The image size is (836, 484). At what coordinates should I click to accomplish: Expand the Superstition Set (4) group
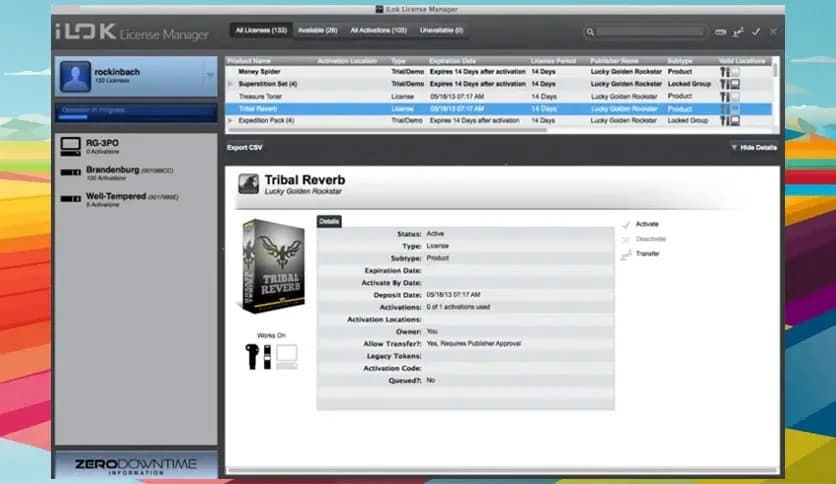tap(231, 84)
